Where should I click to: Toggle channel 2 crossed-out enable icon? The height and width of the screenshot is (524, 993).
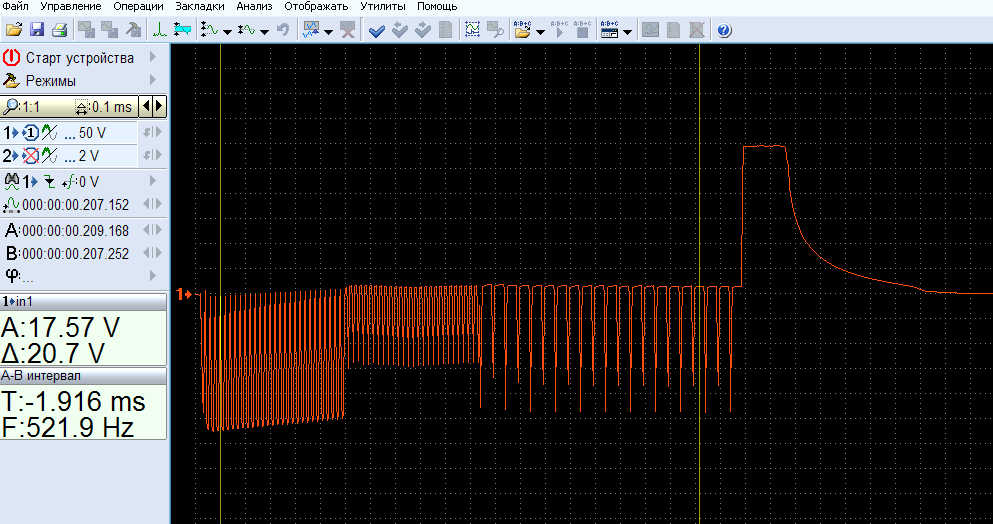point(30,156)
